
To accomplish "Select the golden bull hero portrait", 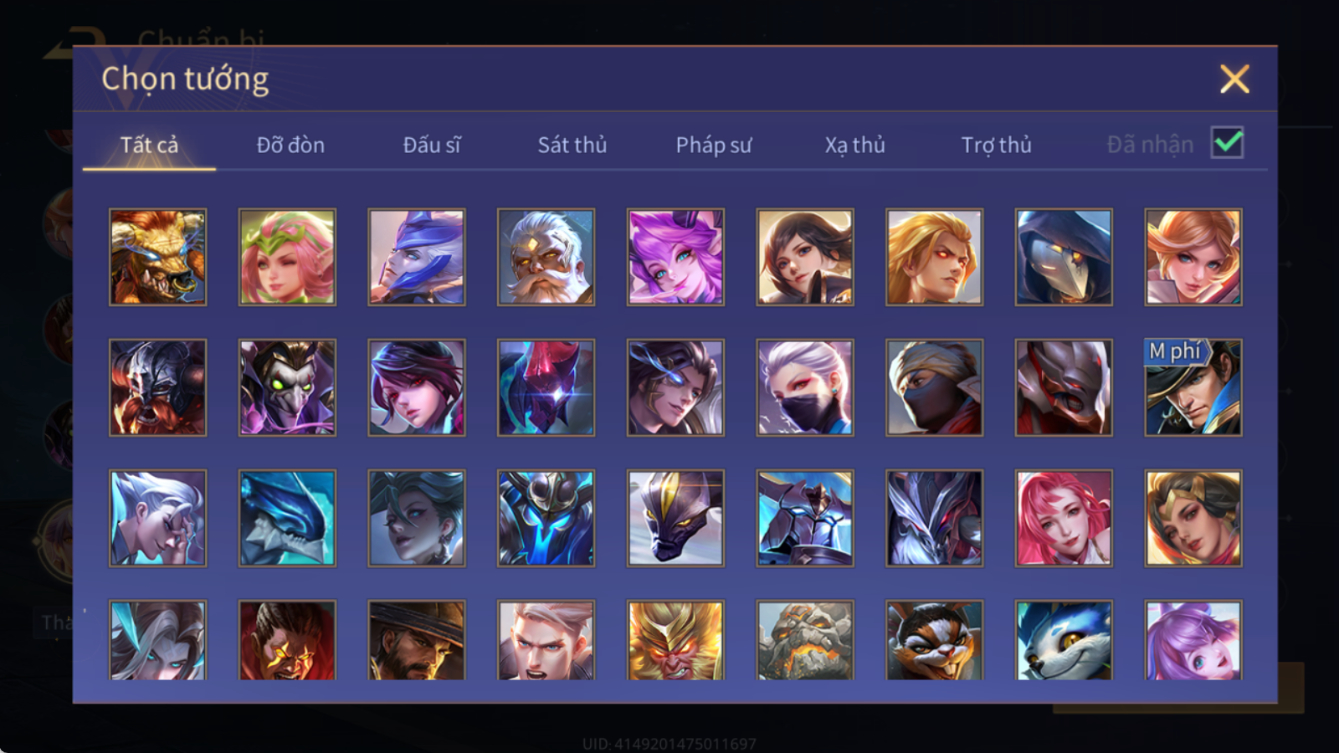I will tap(158, 257).
